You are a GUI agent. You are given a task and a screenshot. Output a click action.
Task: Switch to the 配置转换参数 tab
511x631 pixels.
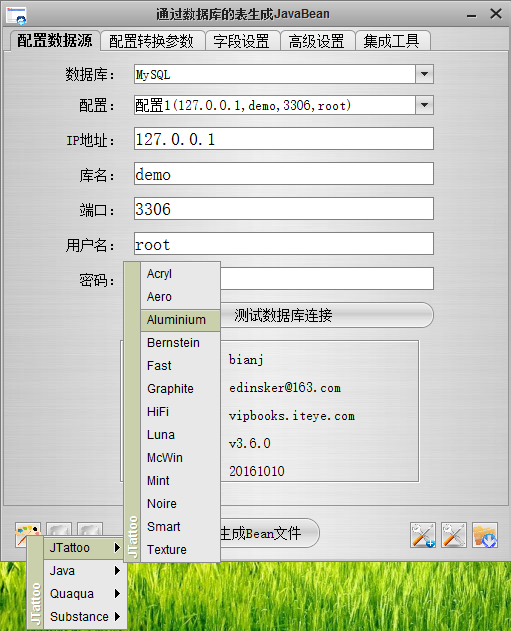click(x=151, y=41)
